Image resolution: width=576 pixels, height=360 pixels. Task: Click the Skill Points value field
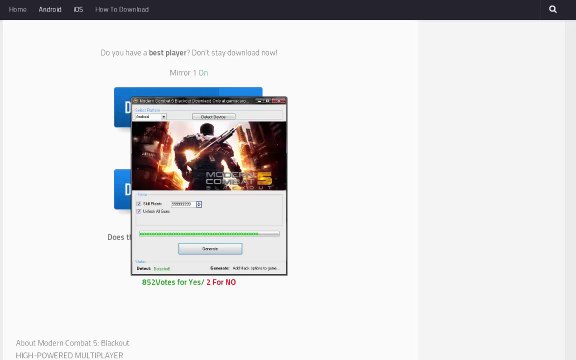183,204
